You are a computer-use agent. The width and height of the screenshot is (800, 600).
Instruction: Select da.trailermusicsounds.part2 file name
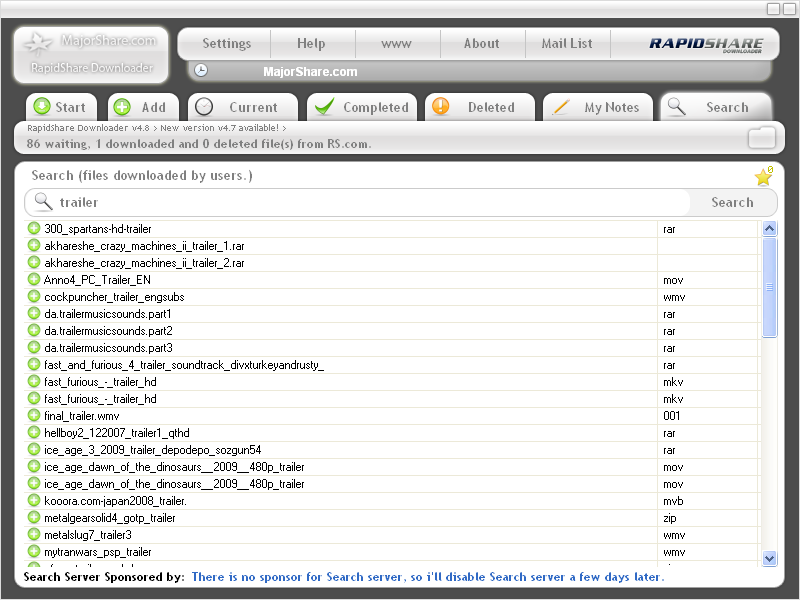(108, 331)
